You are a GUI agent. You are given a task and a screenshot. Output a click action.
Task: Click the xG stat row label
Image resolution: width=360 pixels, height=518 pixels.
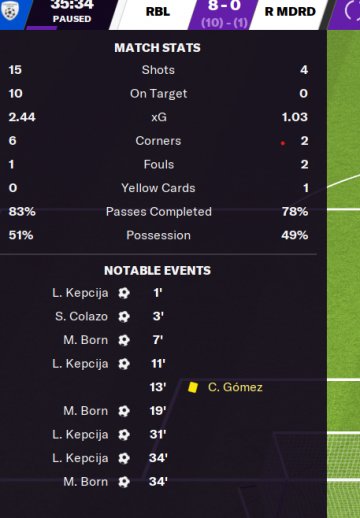[x=159, y=117]
